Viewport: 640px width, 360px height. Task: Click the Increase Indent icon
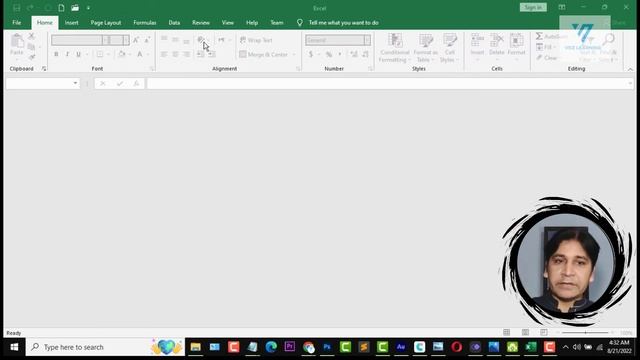click(x=212, y=54)
